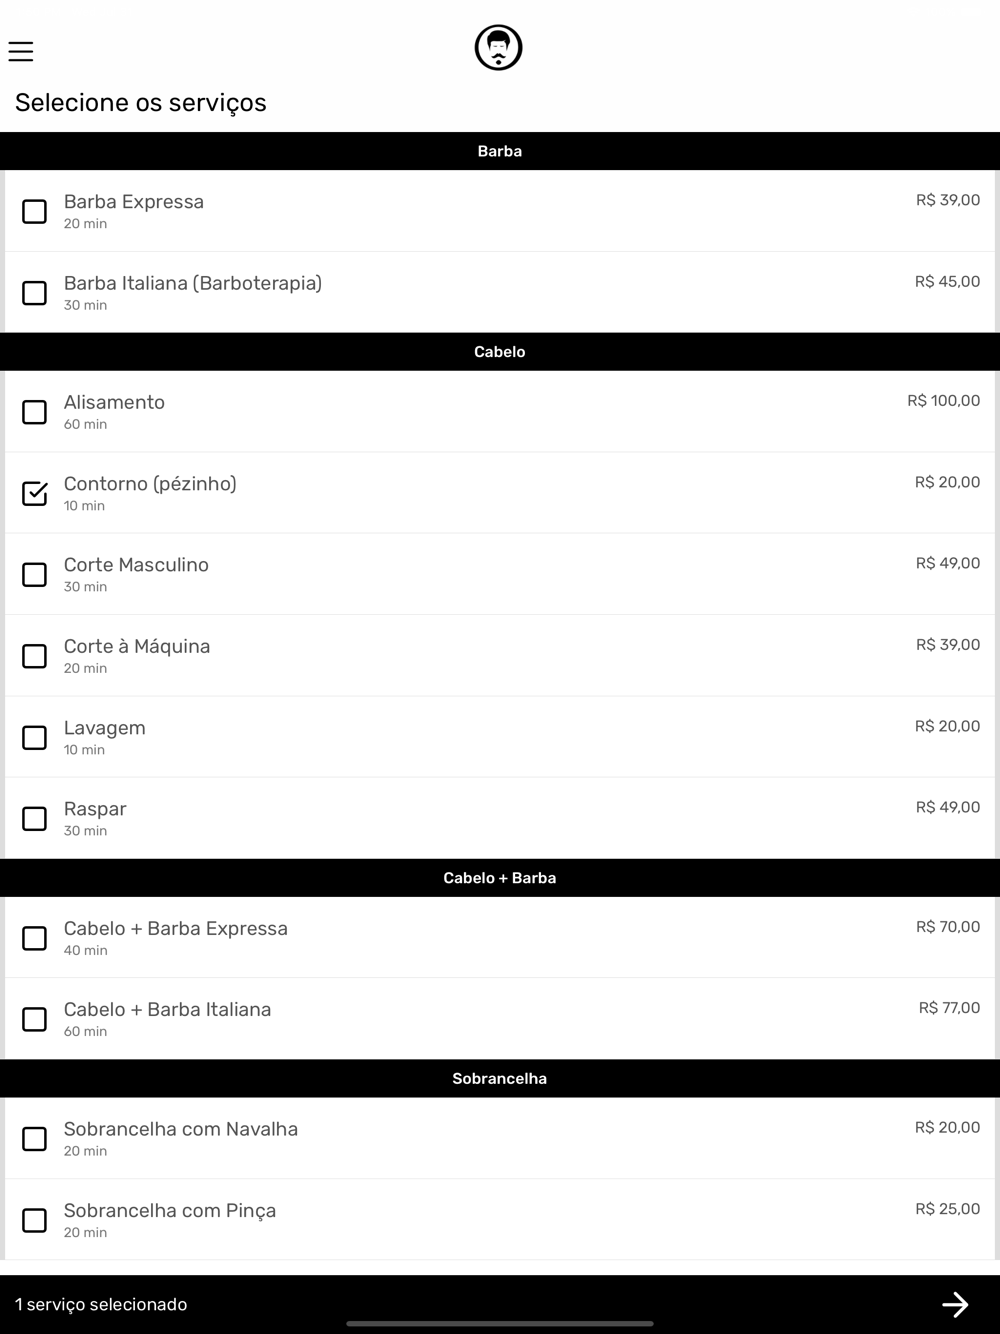The image size is (1000, 1334).
Task: Check Cabelo + Barba Expressa
Action: 35,938
